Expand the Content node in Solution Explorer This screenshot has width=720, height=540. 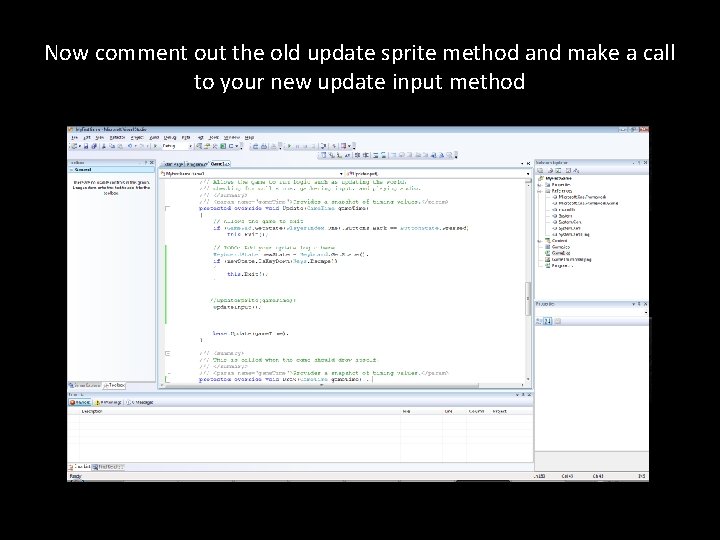(540, 241)
